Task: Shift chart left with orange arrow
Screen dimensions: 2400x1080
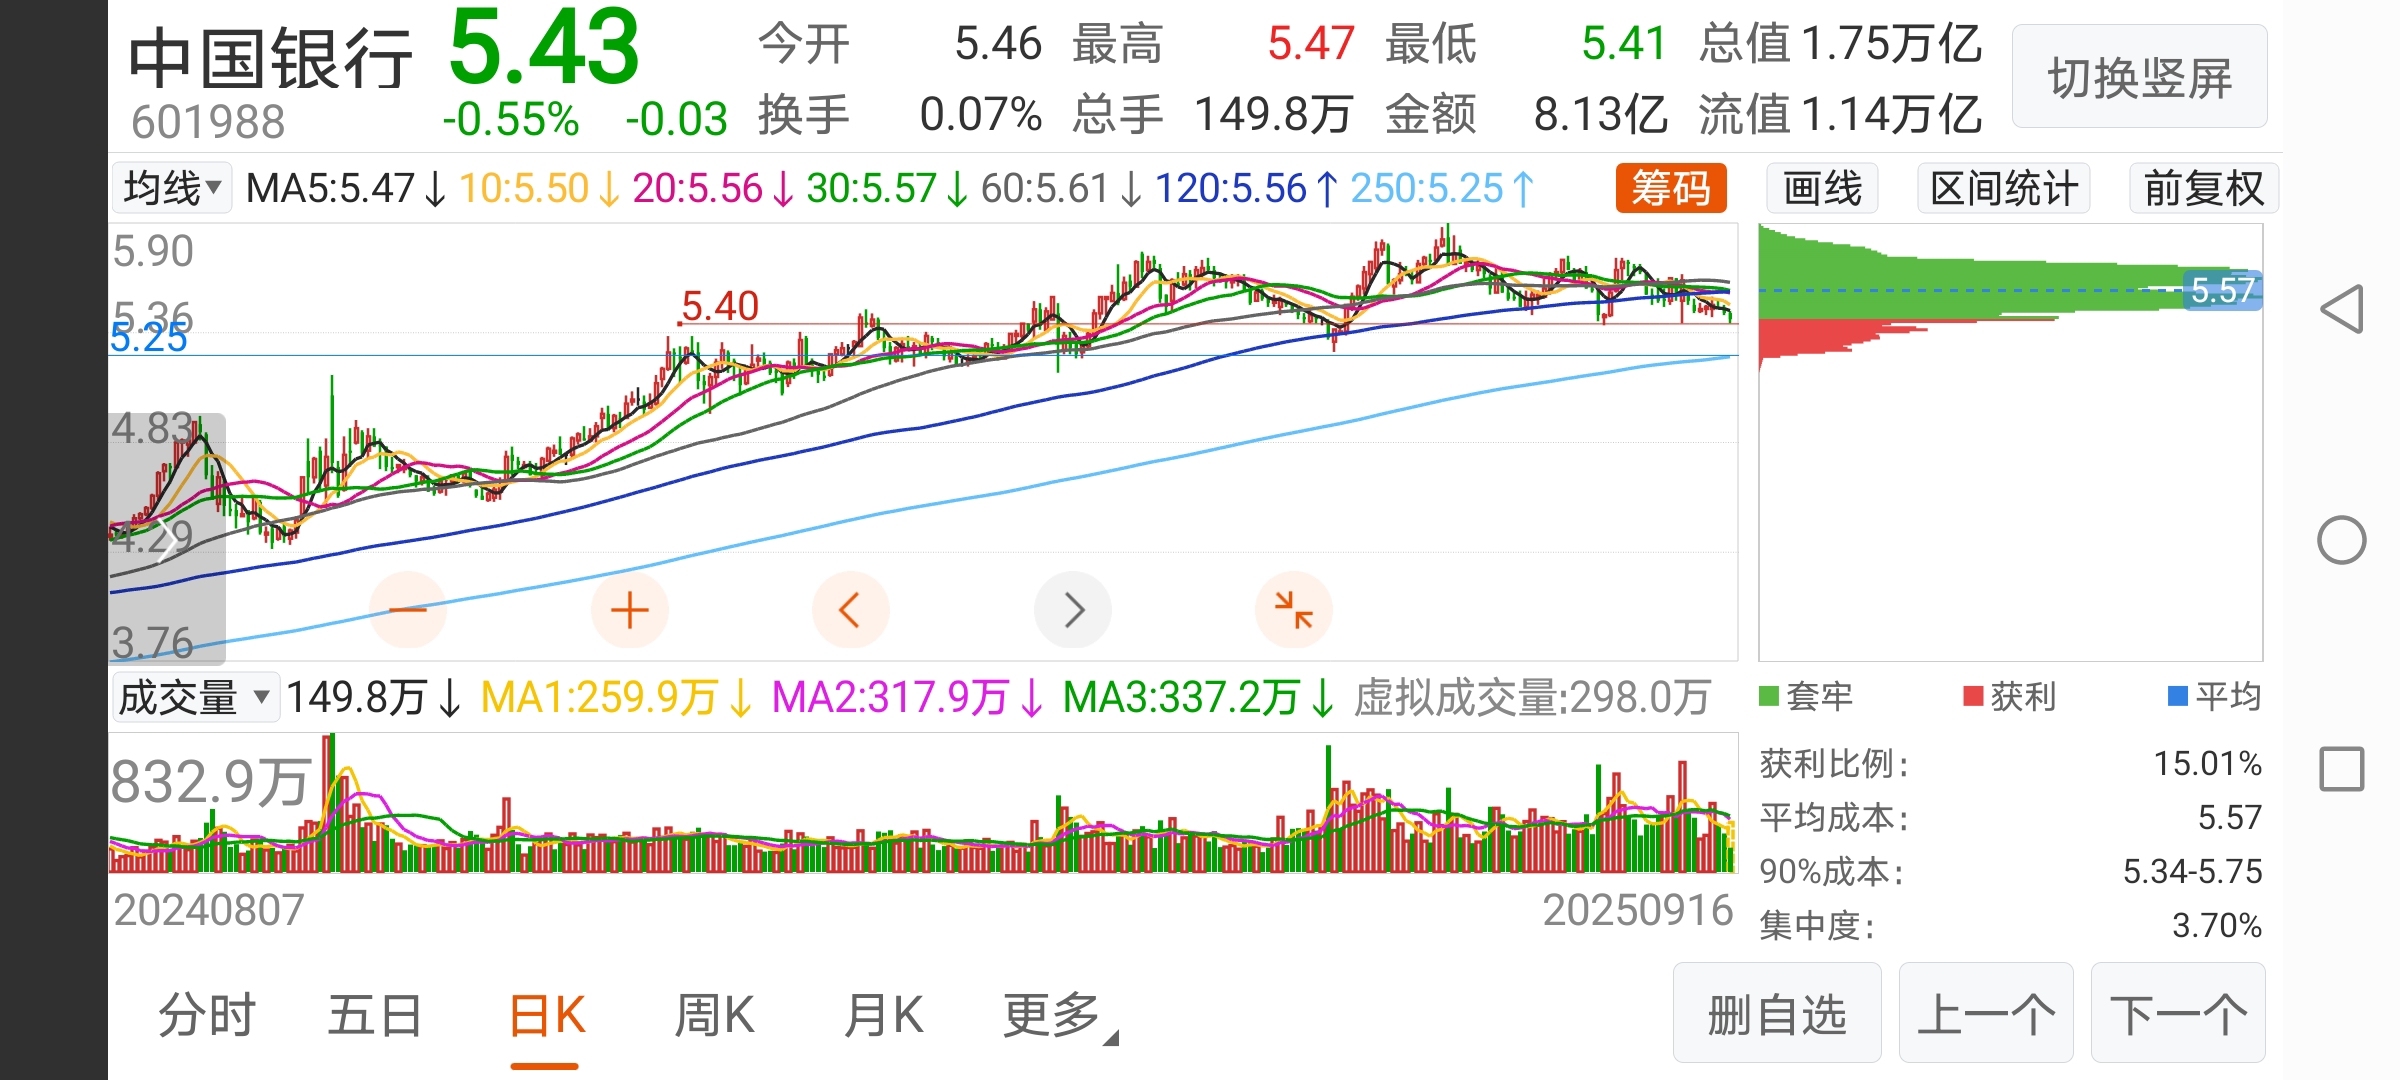Action: [851, 610]
